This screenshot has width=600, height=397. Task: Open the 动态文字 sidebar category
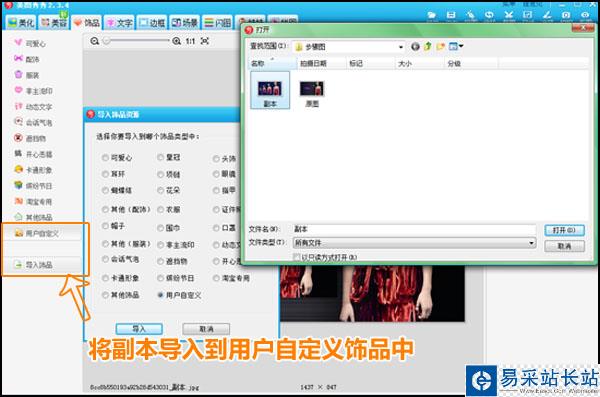33,106
